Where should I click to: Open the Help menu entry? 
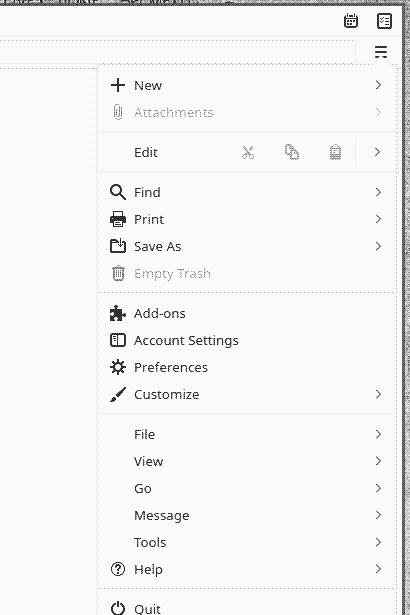click(x=247, y=569)
